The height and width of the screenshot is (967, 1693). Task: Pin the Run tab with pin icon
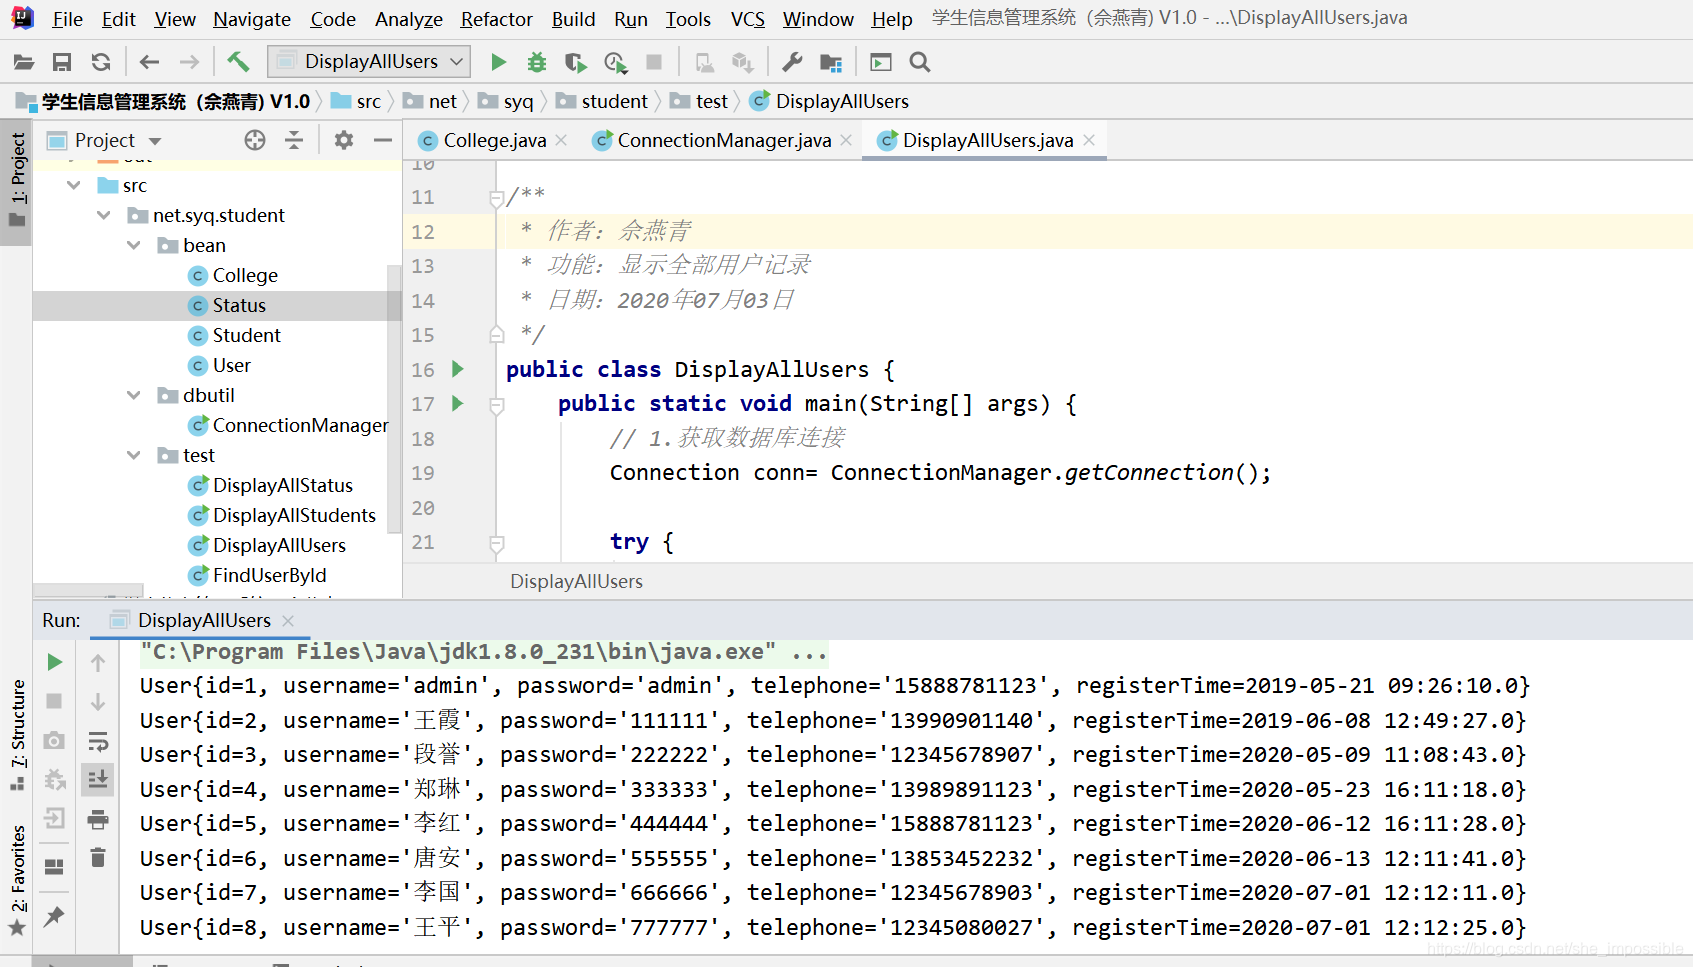coord(55,916)
